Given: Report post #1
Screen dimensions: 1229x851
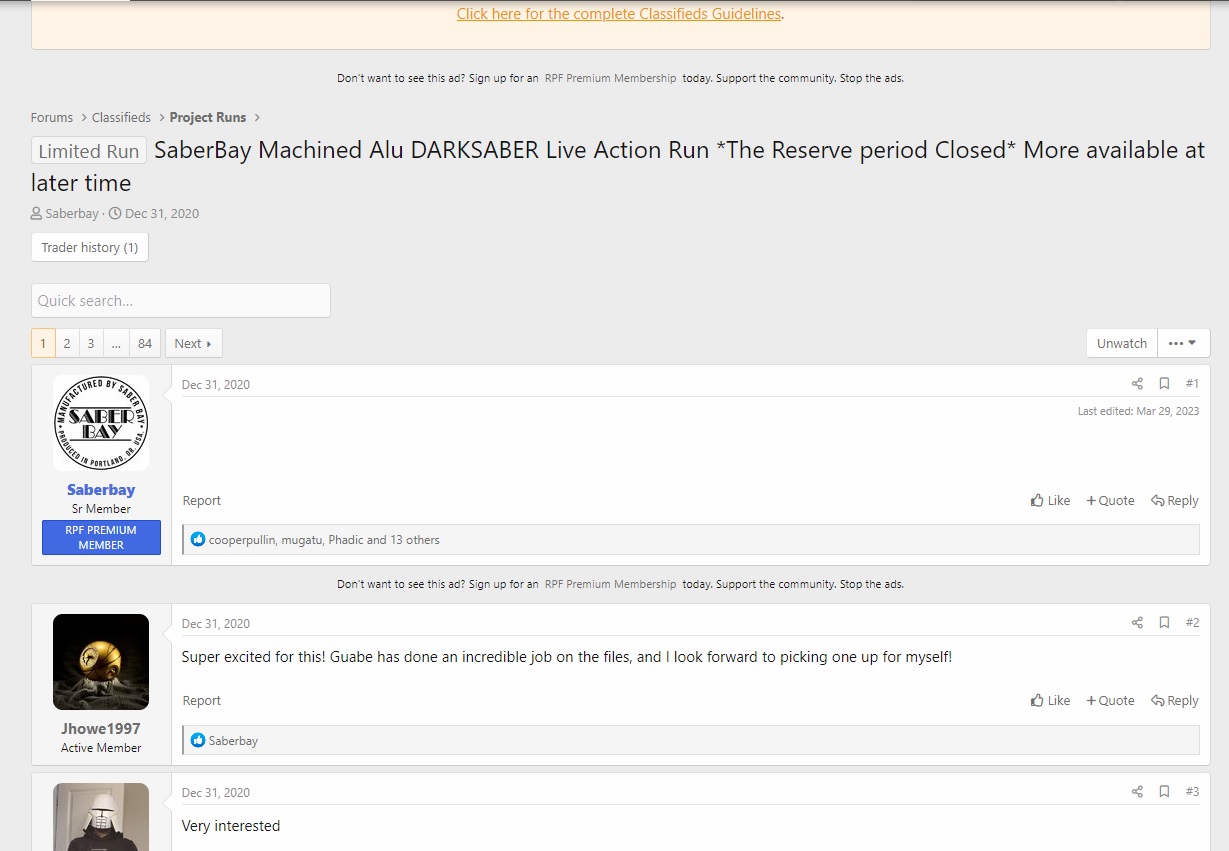Looking at the screenshot, I should click(202, 501).
